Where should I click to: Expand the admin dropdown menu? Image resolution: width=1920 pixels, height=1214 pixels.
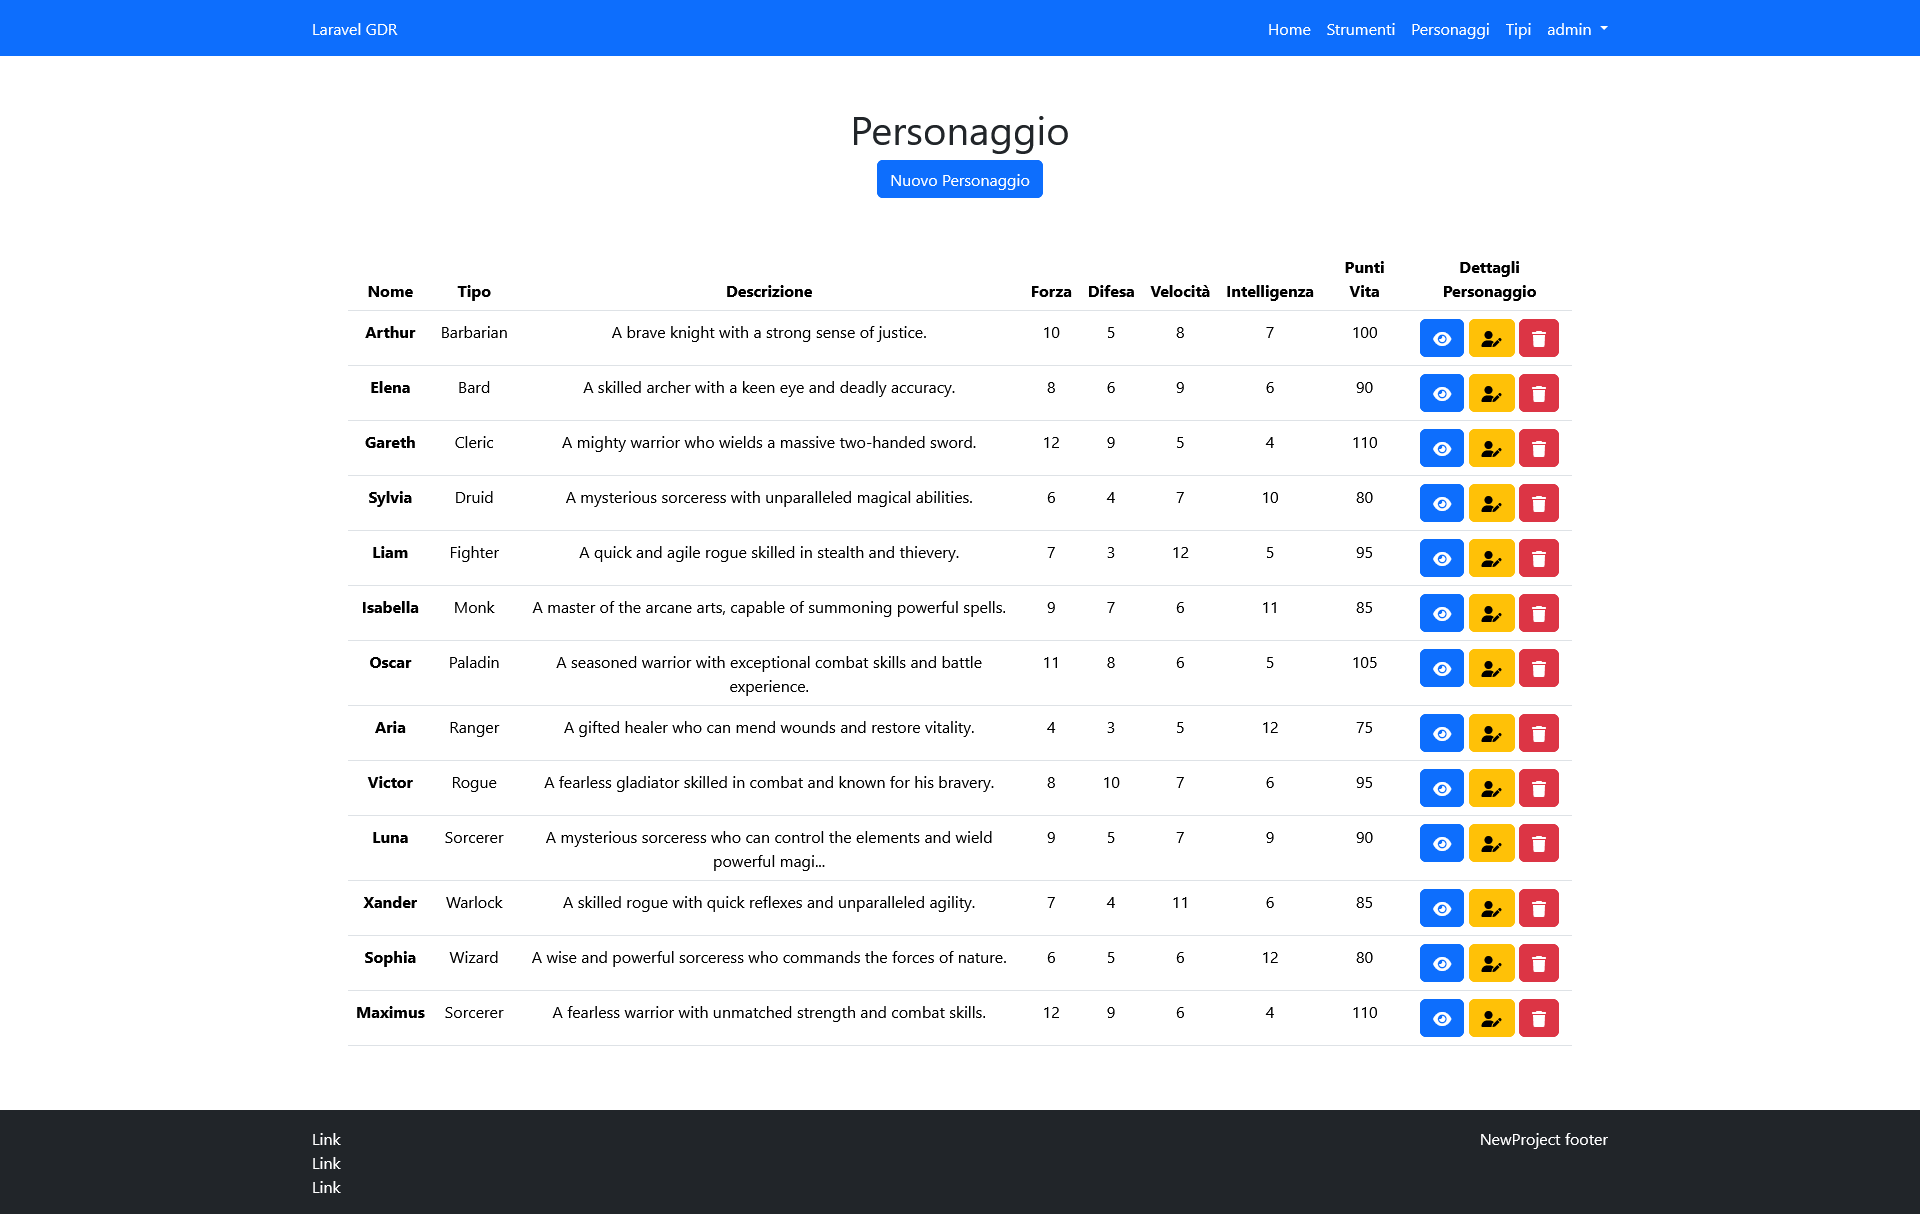coord(1577,29)
